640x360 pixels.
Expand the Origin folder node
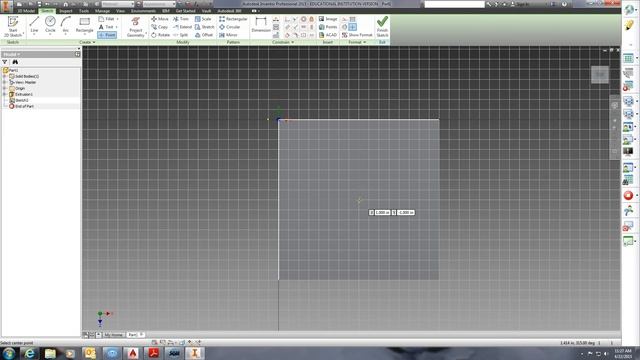point(4,88)
